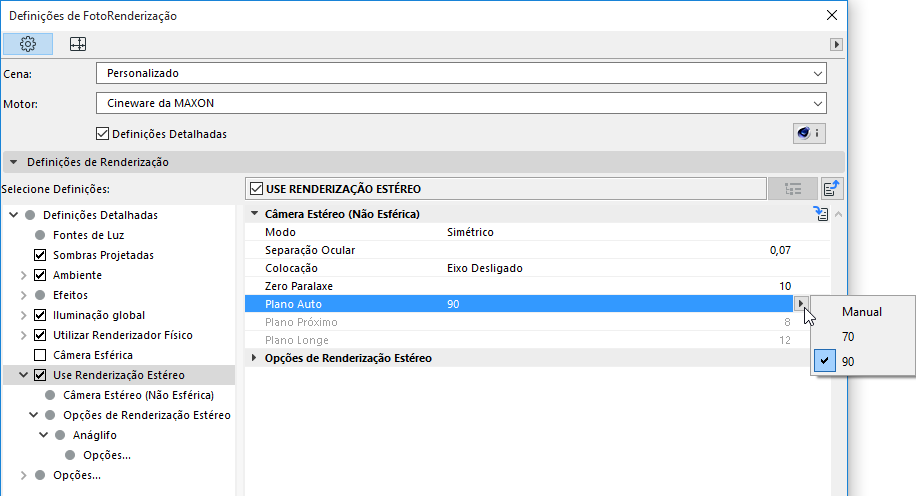Viewport: 916px width, 496px height.
Task: Collapse Definições de Renderização section
Action: point(13,162)
